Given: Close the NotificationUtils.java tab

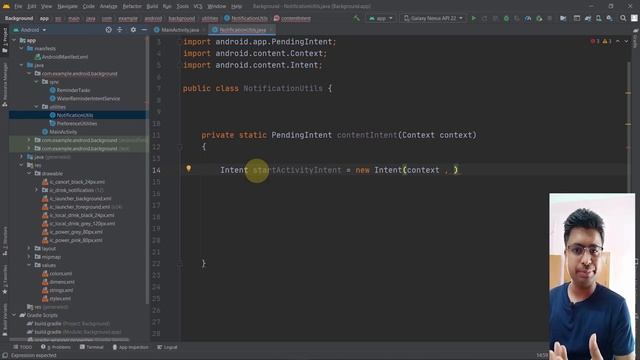Looking at the screenshot, I should [x=271, y=30].
